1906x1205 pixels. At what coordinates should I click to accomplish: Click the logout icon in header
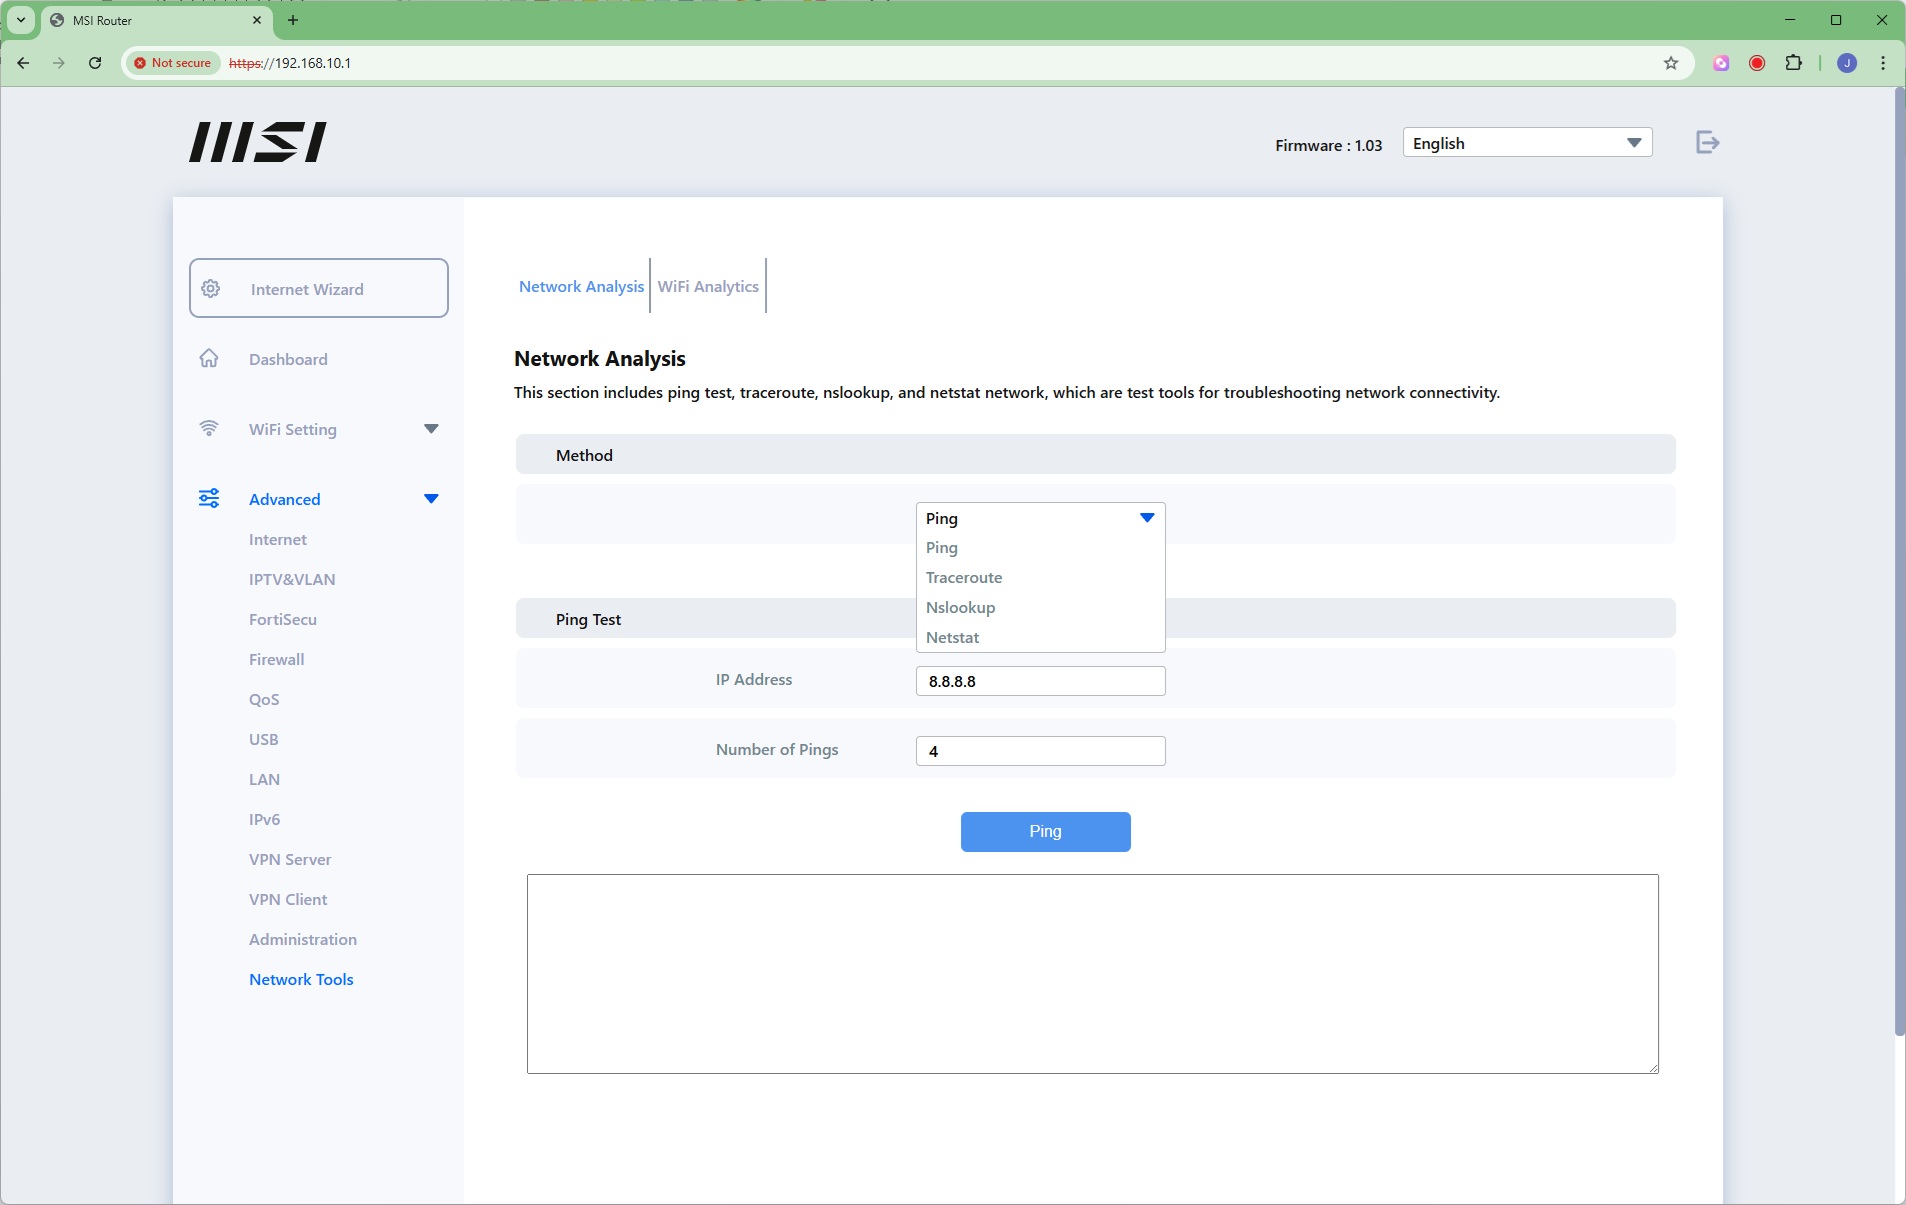coord(1707,143)
